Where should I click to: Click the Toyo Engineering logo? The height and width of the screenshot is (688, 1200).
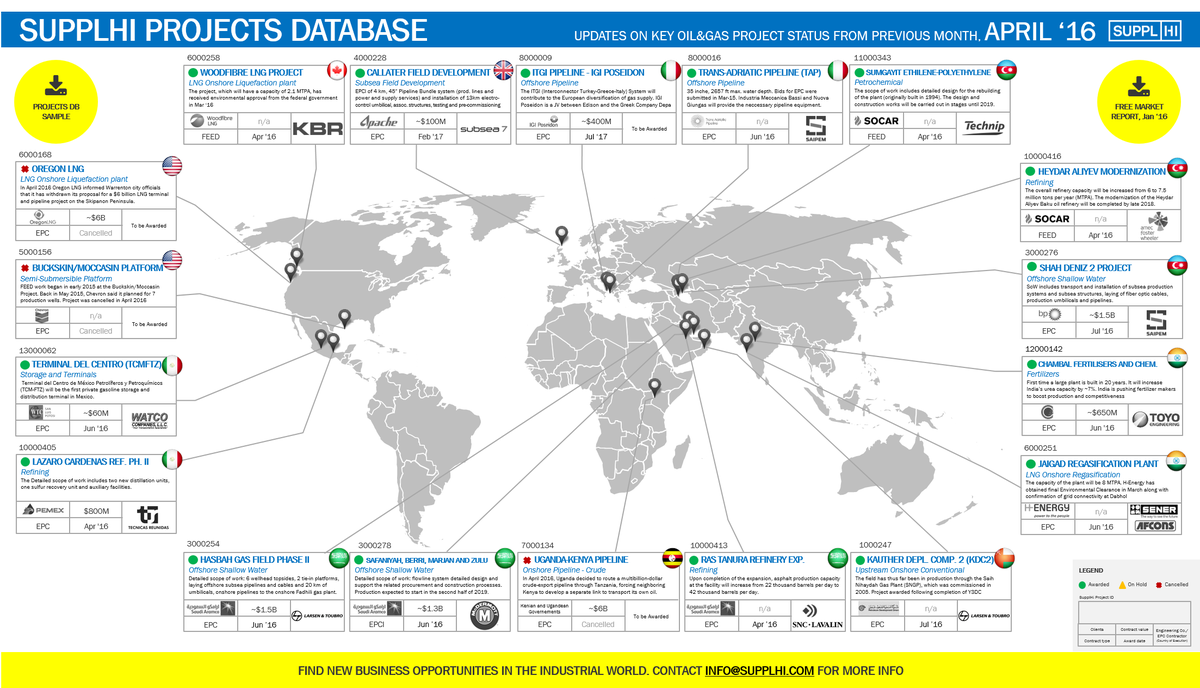click(1155, 420)
